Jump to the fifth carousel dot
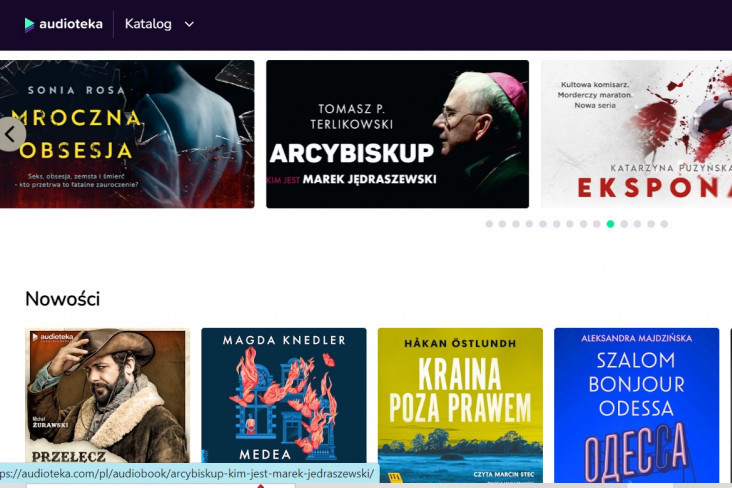This screenshot has width=732, height=488. 543,224
